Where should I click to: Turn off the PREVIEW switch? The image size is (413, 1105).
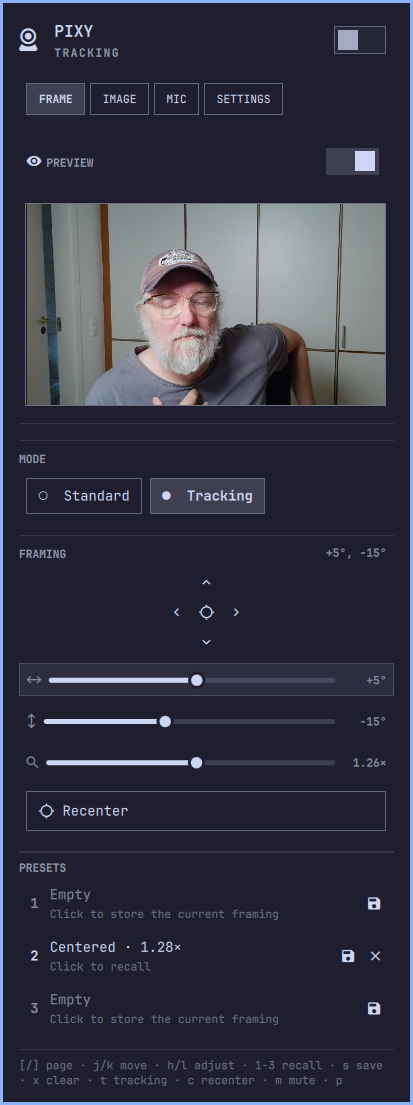tap(352, 161)
